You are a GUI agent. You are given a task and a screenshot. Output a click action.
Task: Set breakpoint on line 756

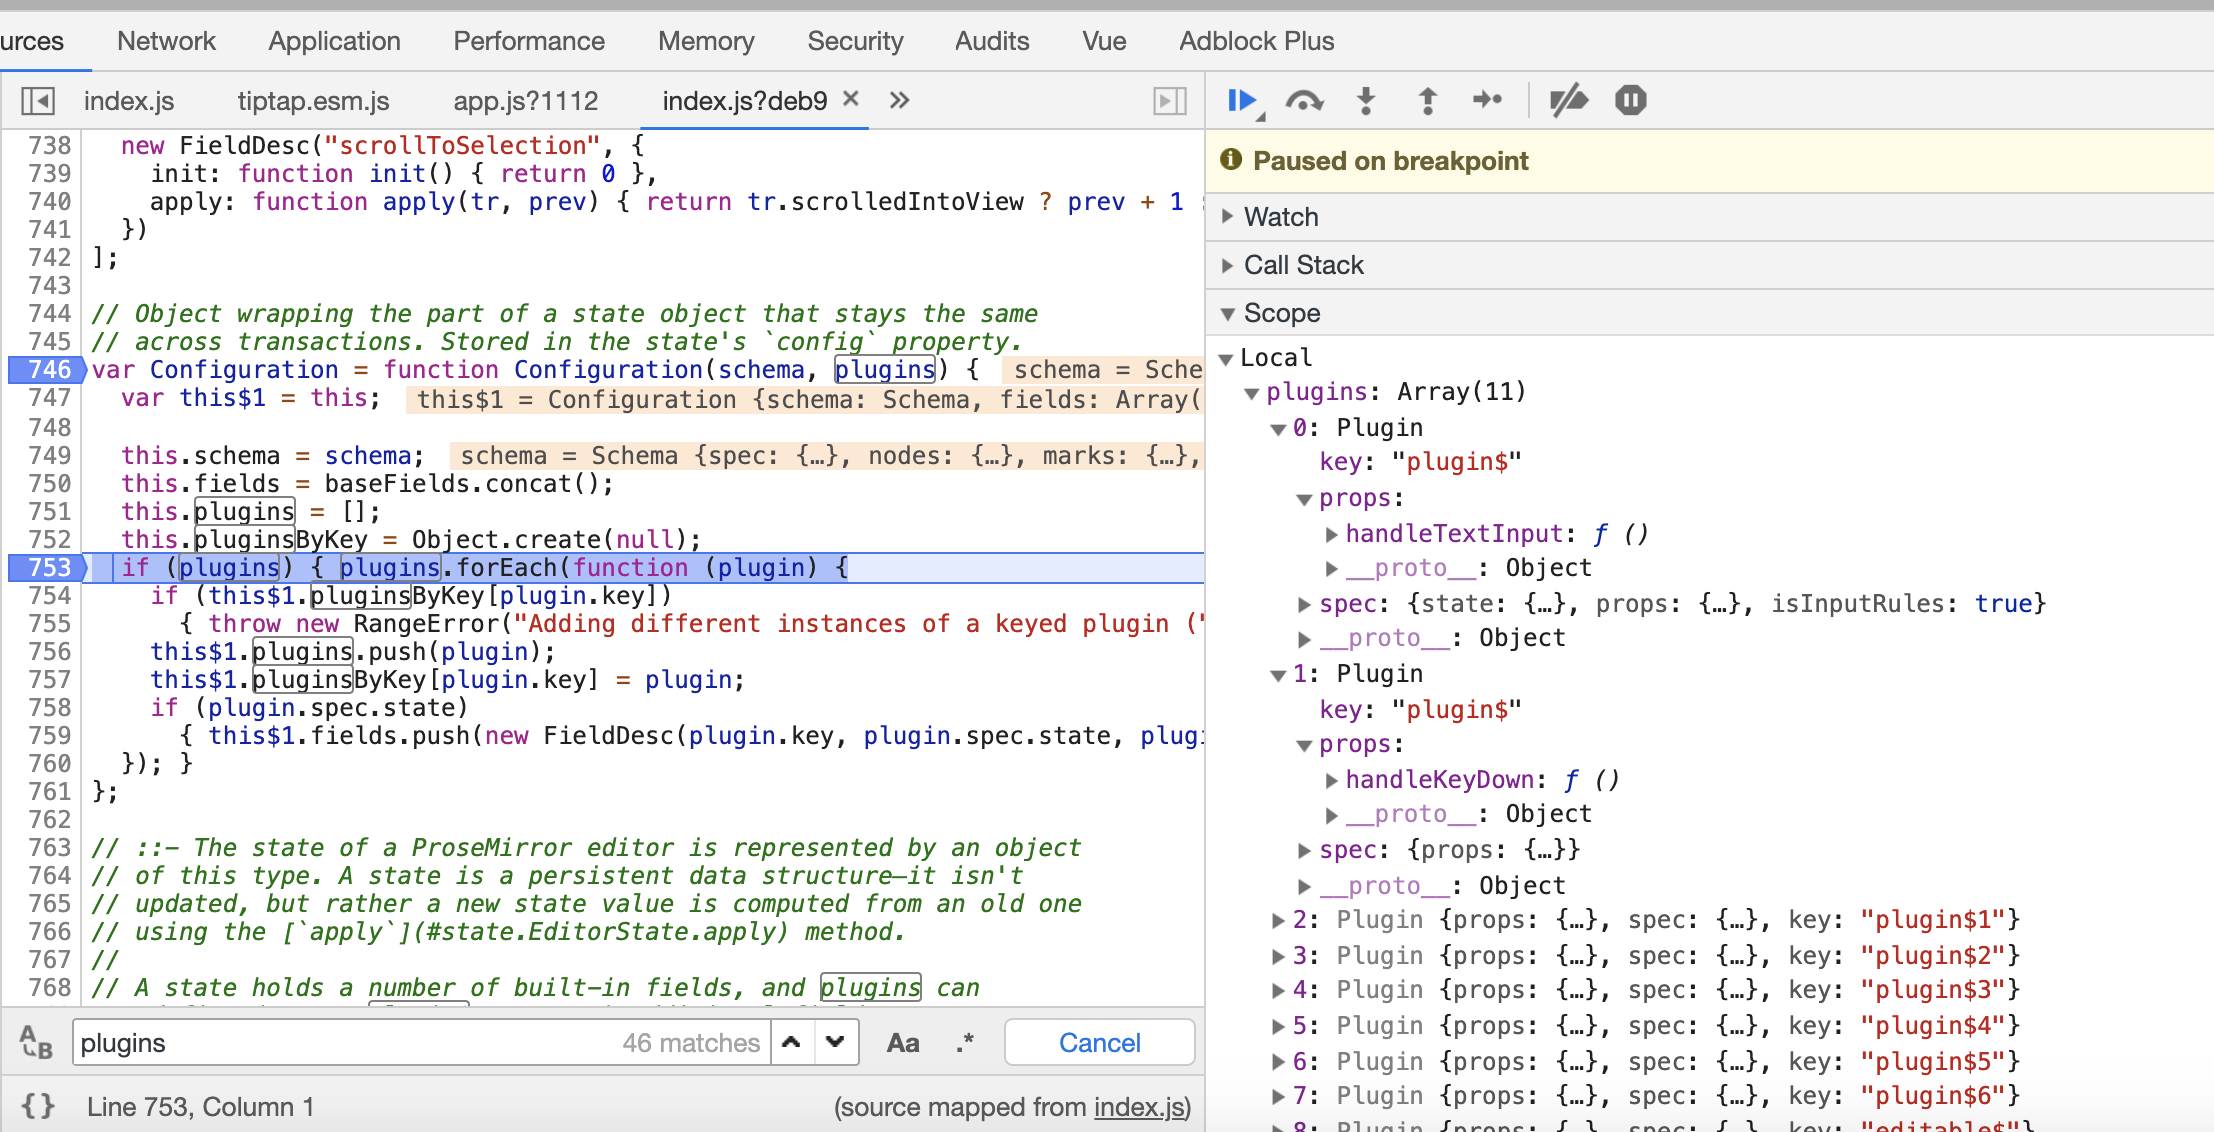pyautogui.click(x=49, y=652)
